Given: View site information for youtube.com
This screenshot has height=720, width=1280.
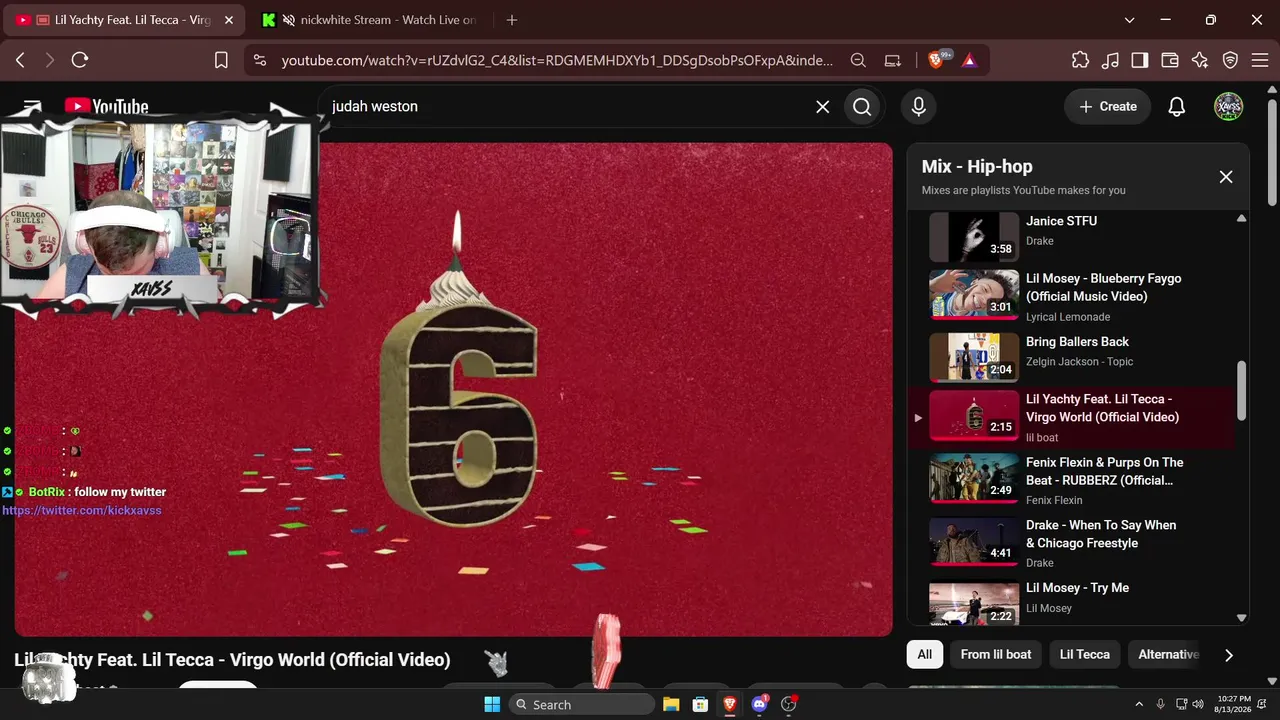Looking at the screenshot, I should pyautogui.click(x=260, y=60).
